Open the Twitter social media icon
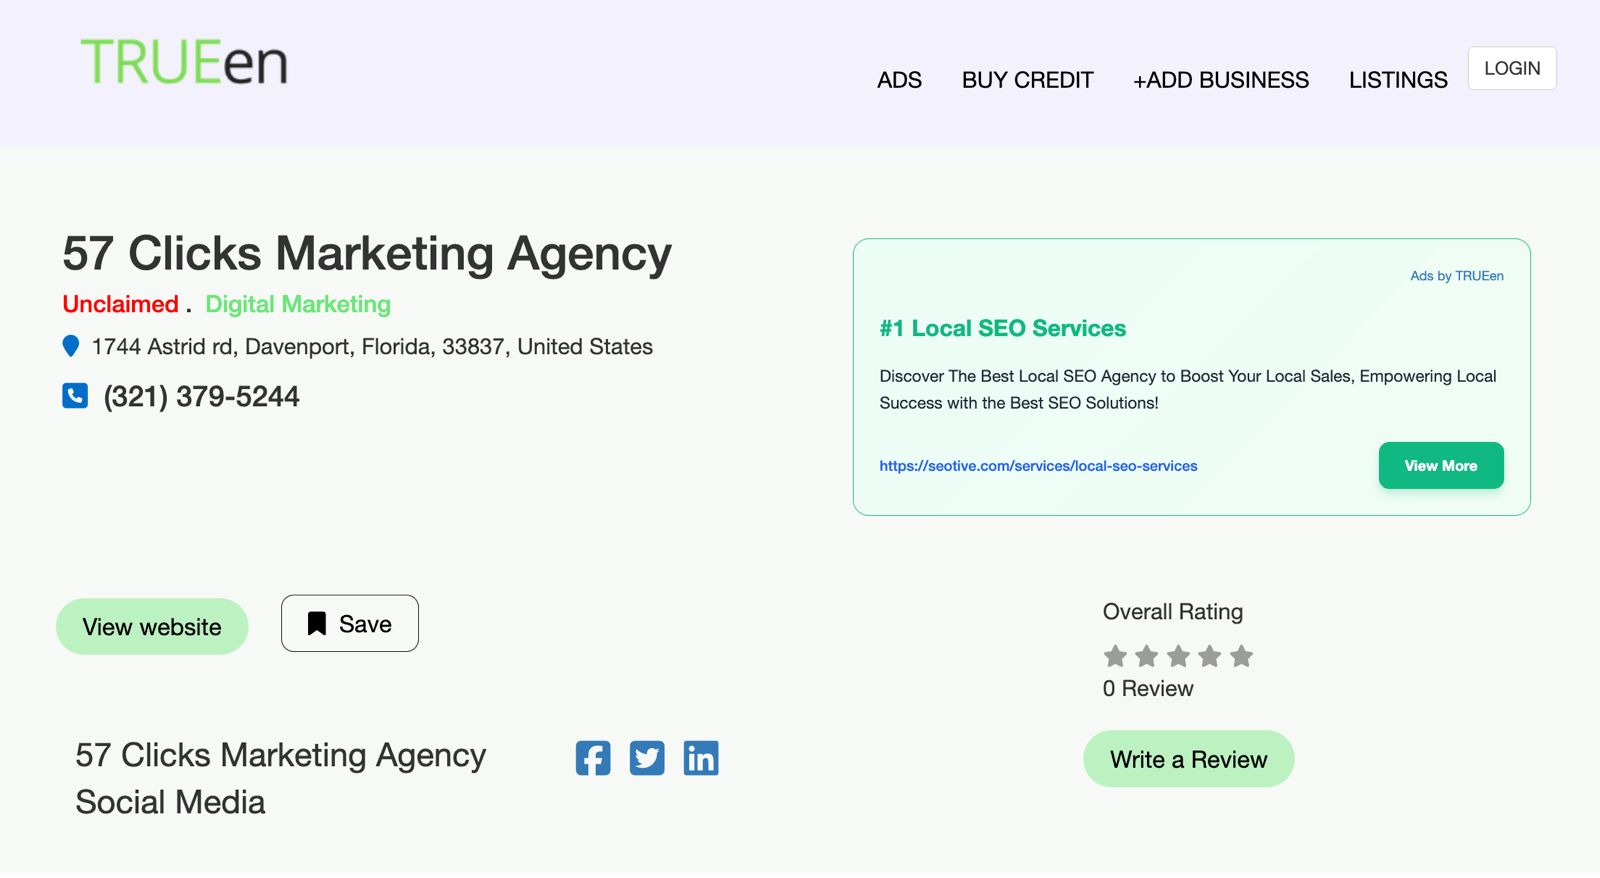This screenshot has width=1600, height=878. [x=647, y=758]
